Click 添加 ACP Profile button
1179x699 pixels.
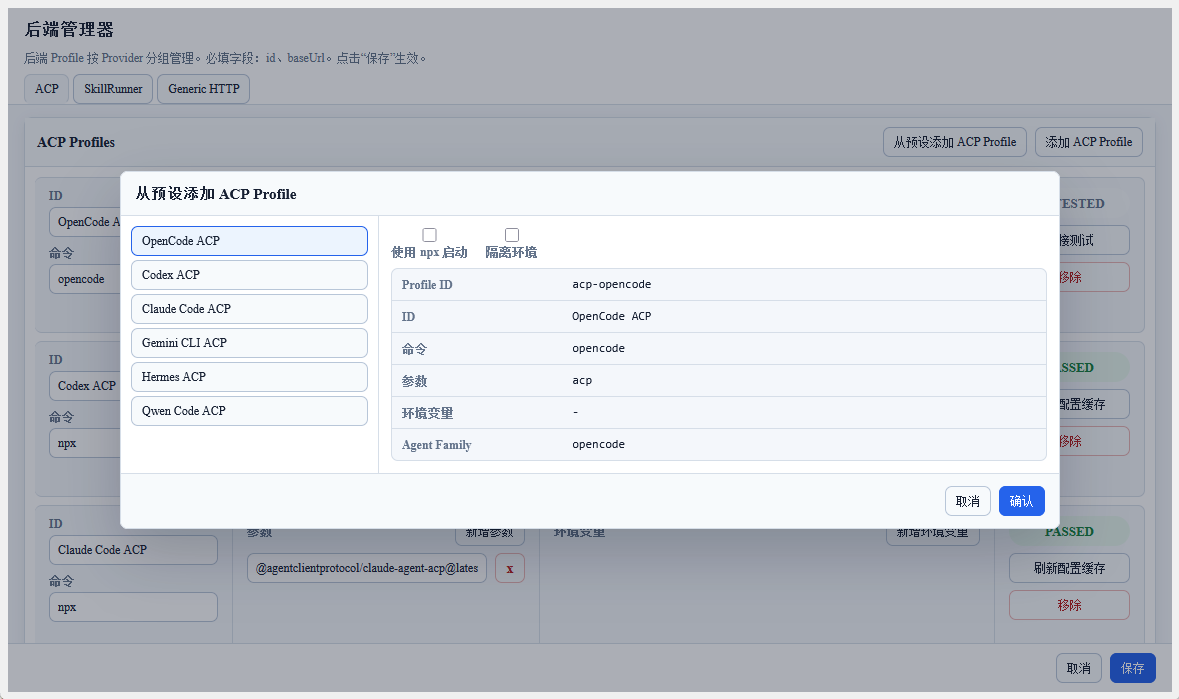coord(1088,142)
